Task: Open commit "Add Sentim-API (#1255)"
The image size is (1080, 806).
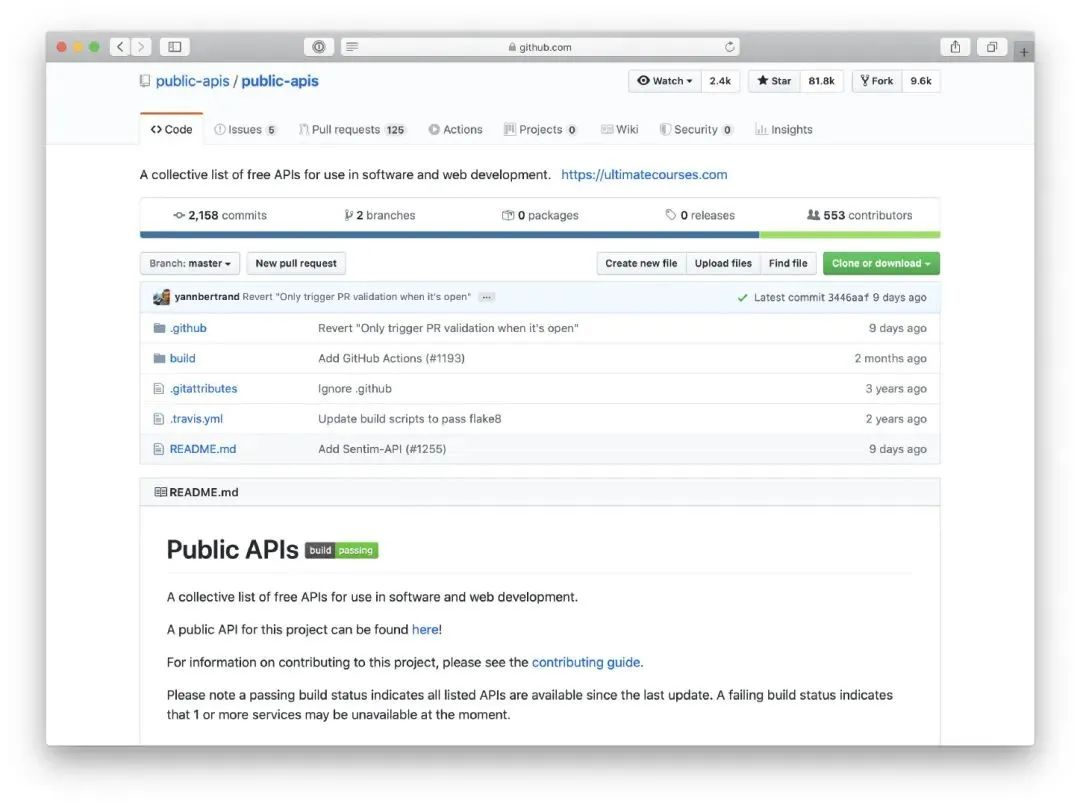Action: point(382,449)
